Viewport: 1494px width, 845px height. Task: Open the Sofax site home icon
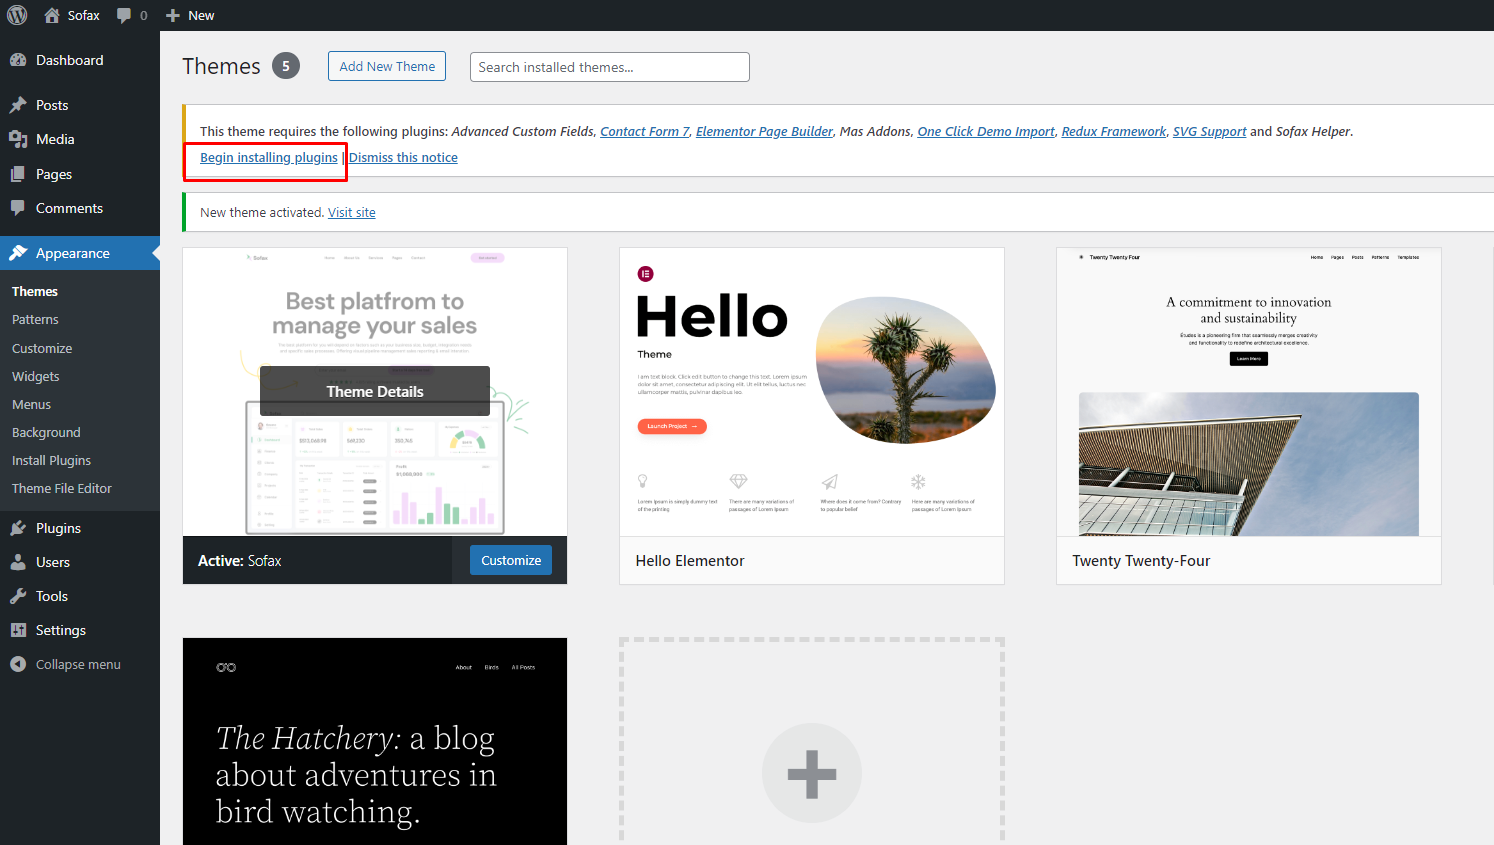(x=52, y=15)
